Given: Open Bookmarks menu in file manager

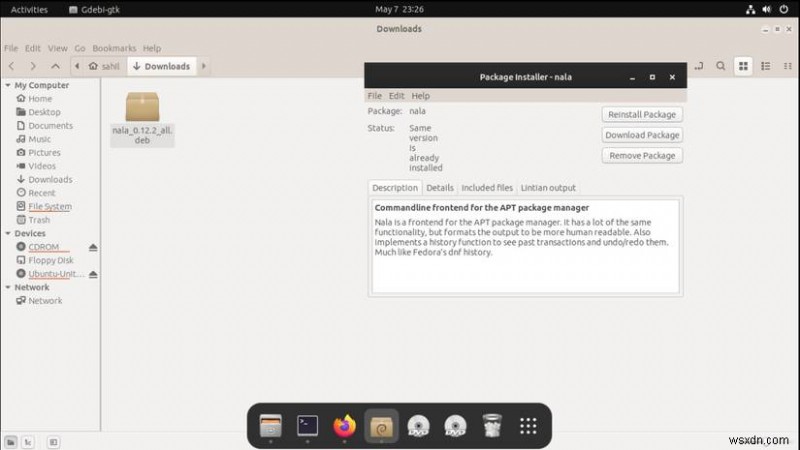Looking at the screenshot, I should (114, 48).
